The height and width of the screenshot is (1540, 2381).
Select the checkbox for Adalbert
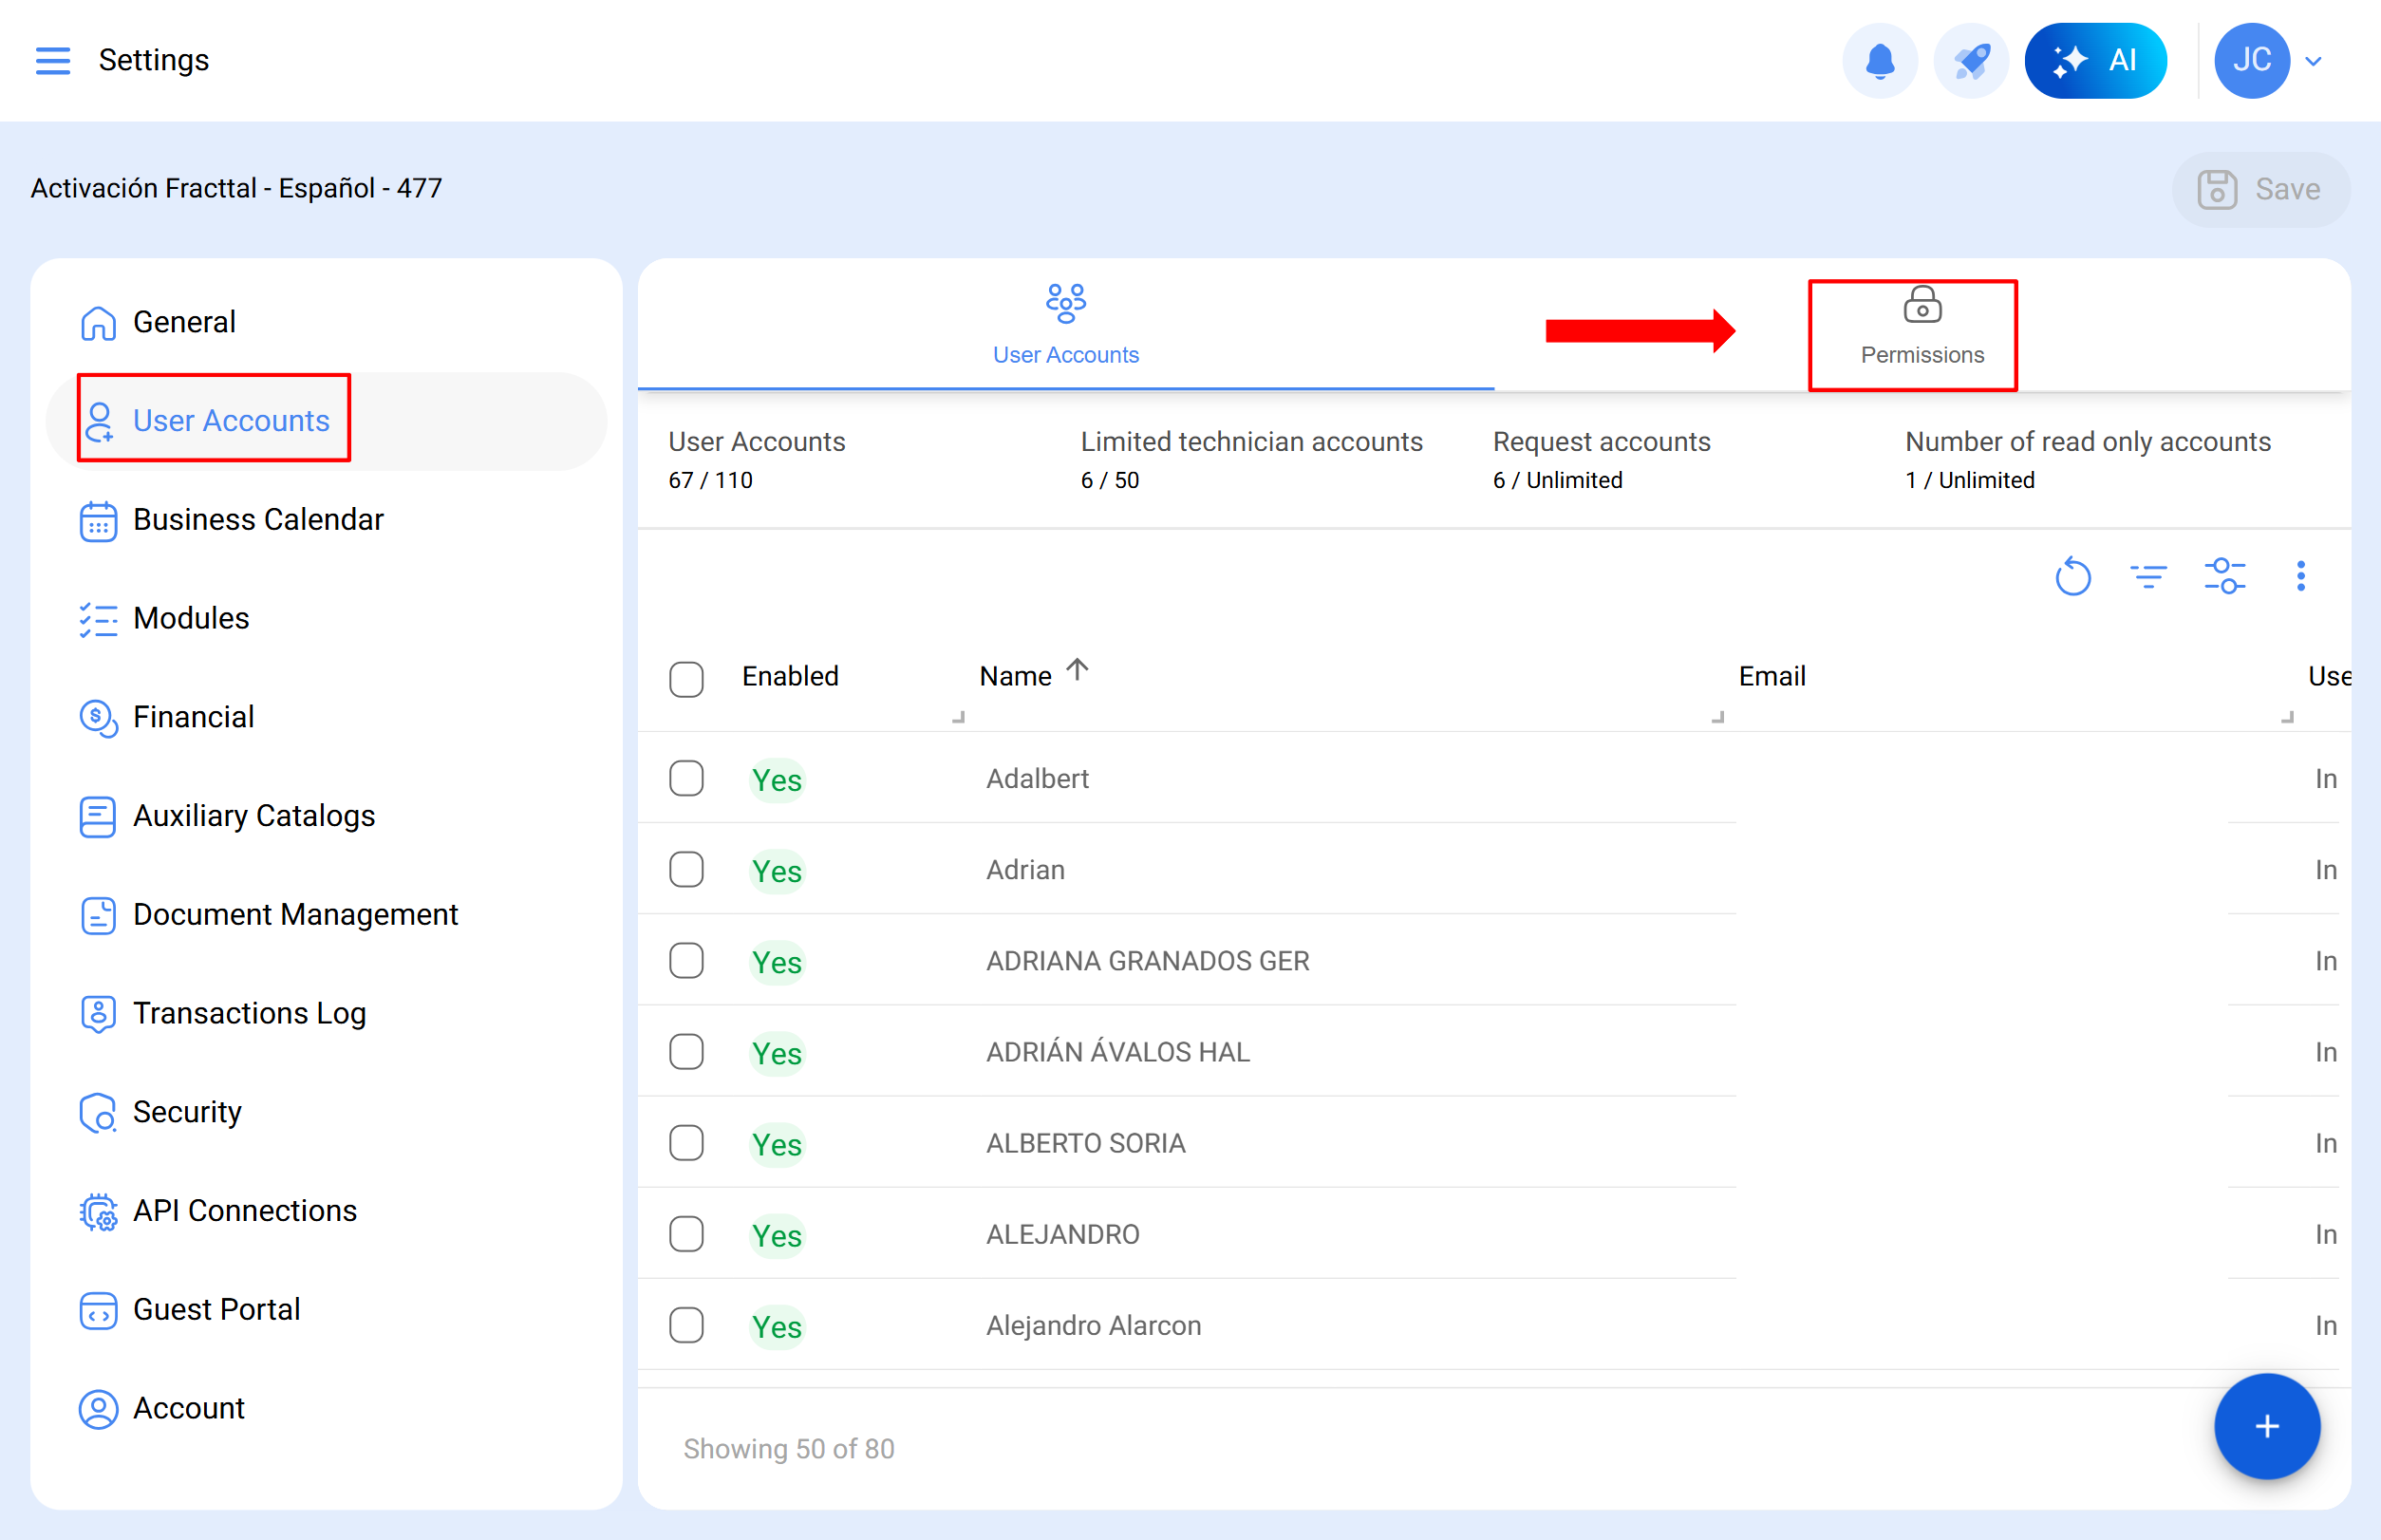pyautogui.click(x=686, y=778)
